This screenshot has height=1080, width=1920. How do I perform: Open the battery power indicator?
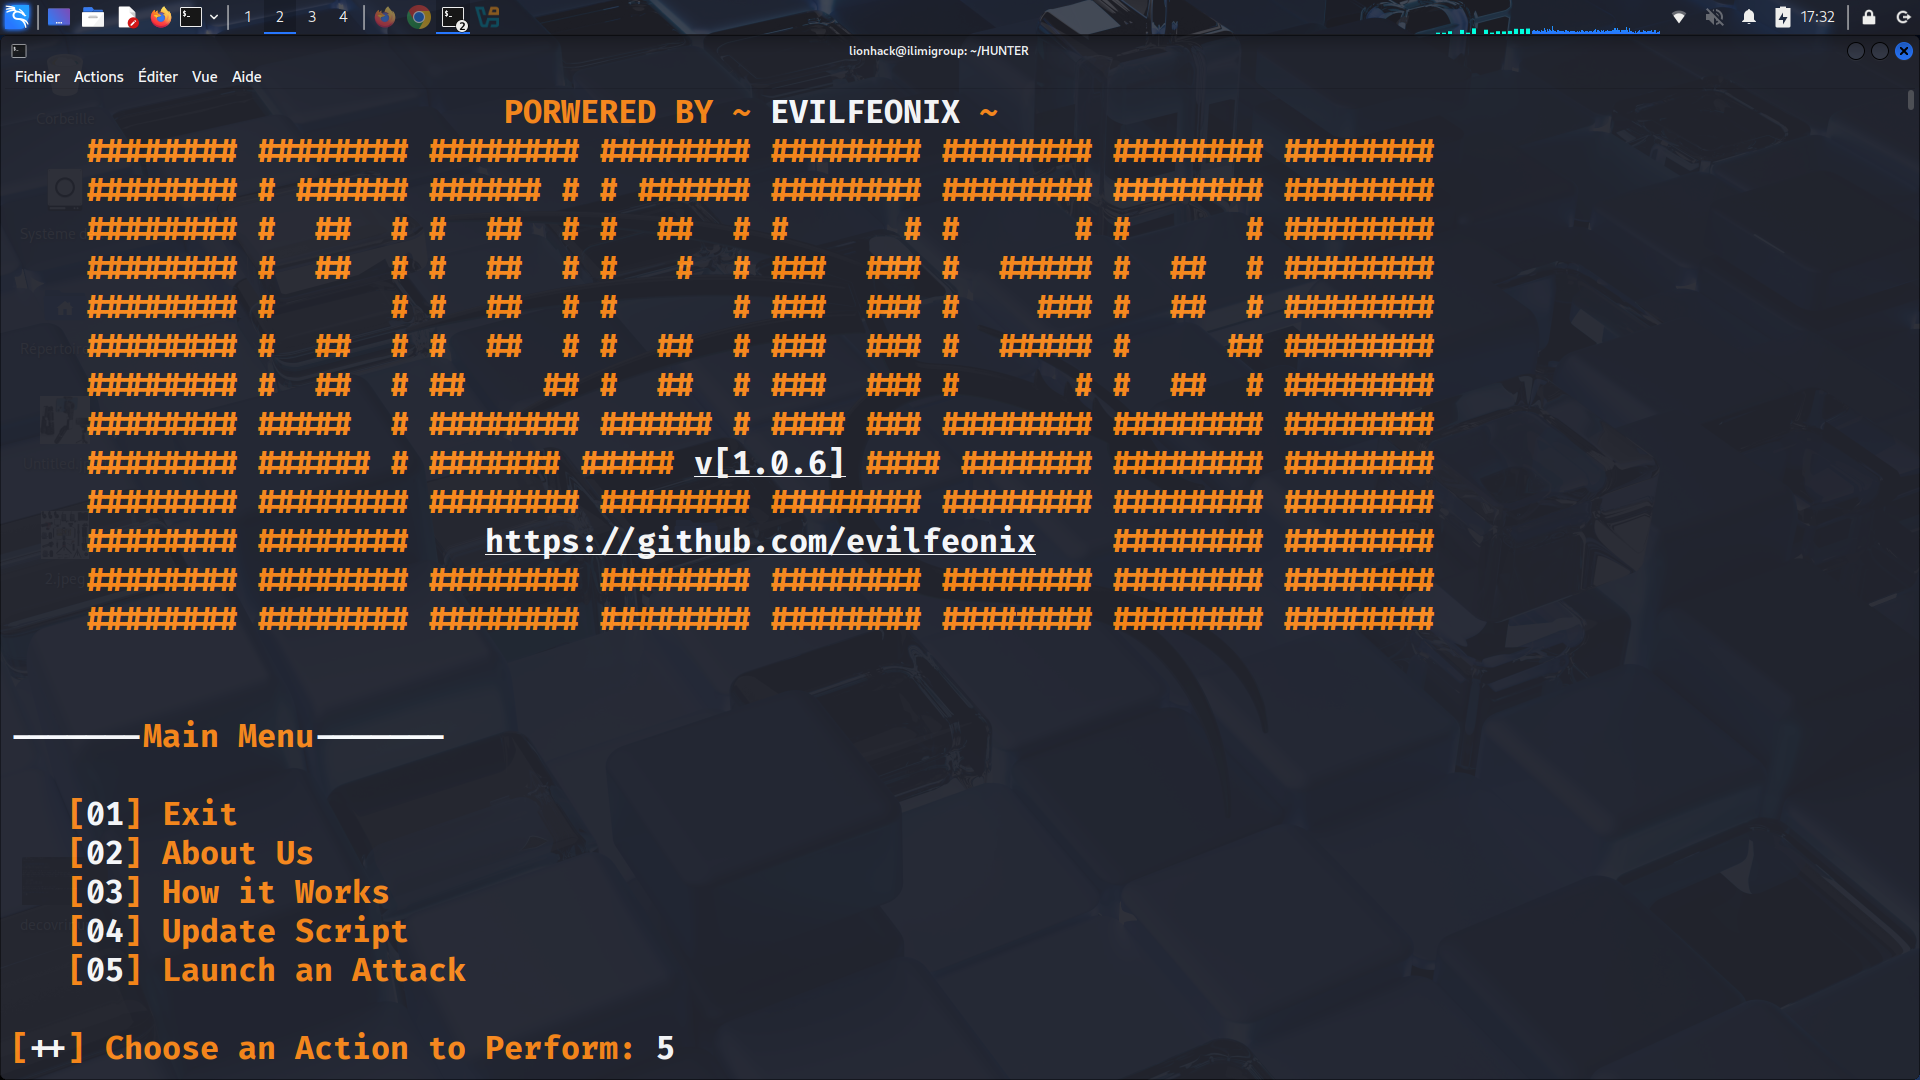[x=1782, y=17]
